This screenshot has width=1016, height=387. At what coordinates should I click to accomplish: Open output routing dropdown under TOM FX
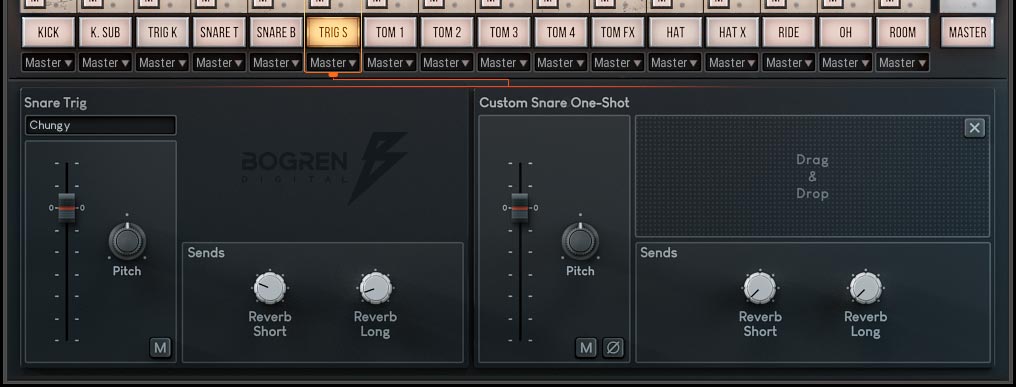tap(619, 63)
